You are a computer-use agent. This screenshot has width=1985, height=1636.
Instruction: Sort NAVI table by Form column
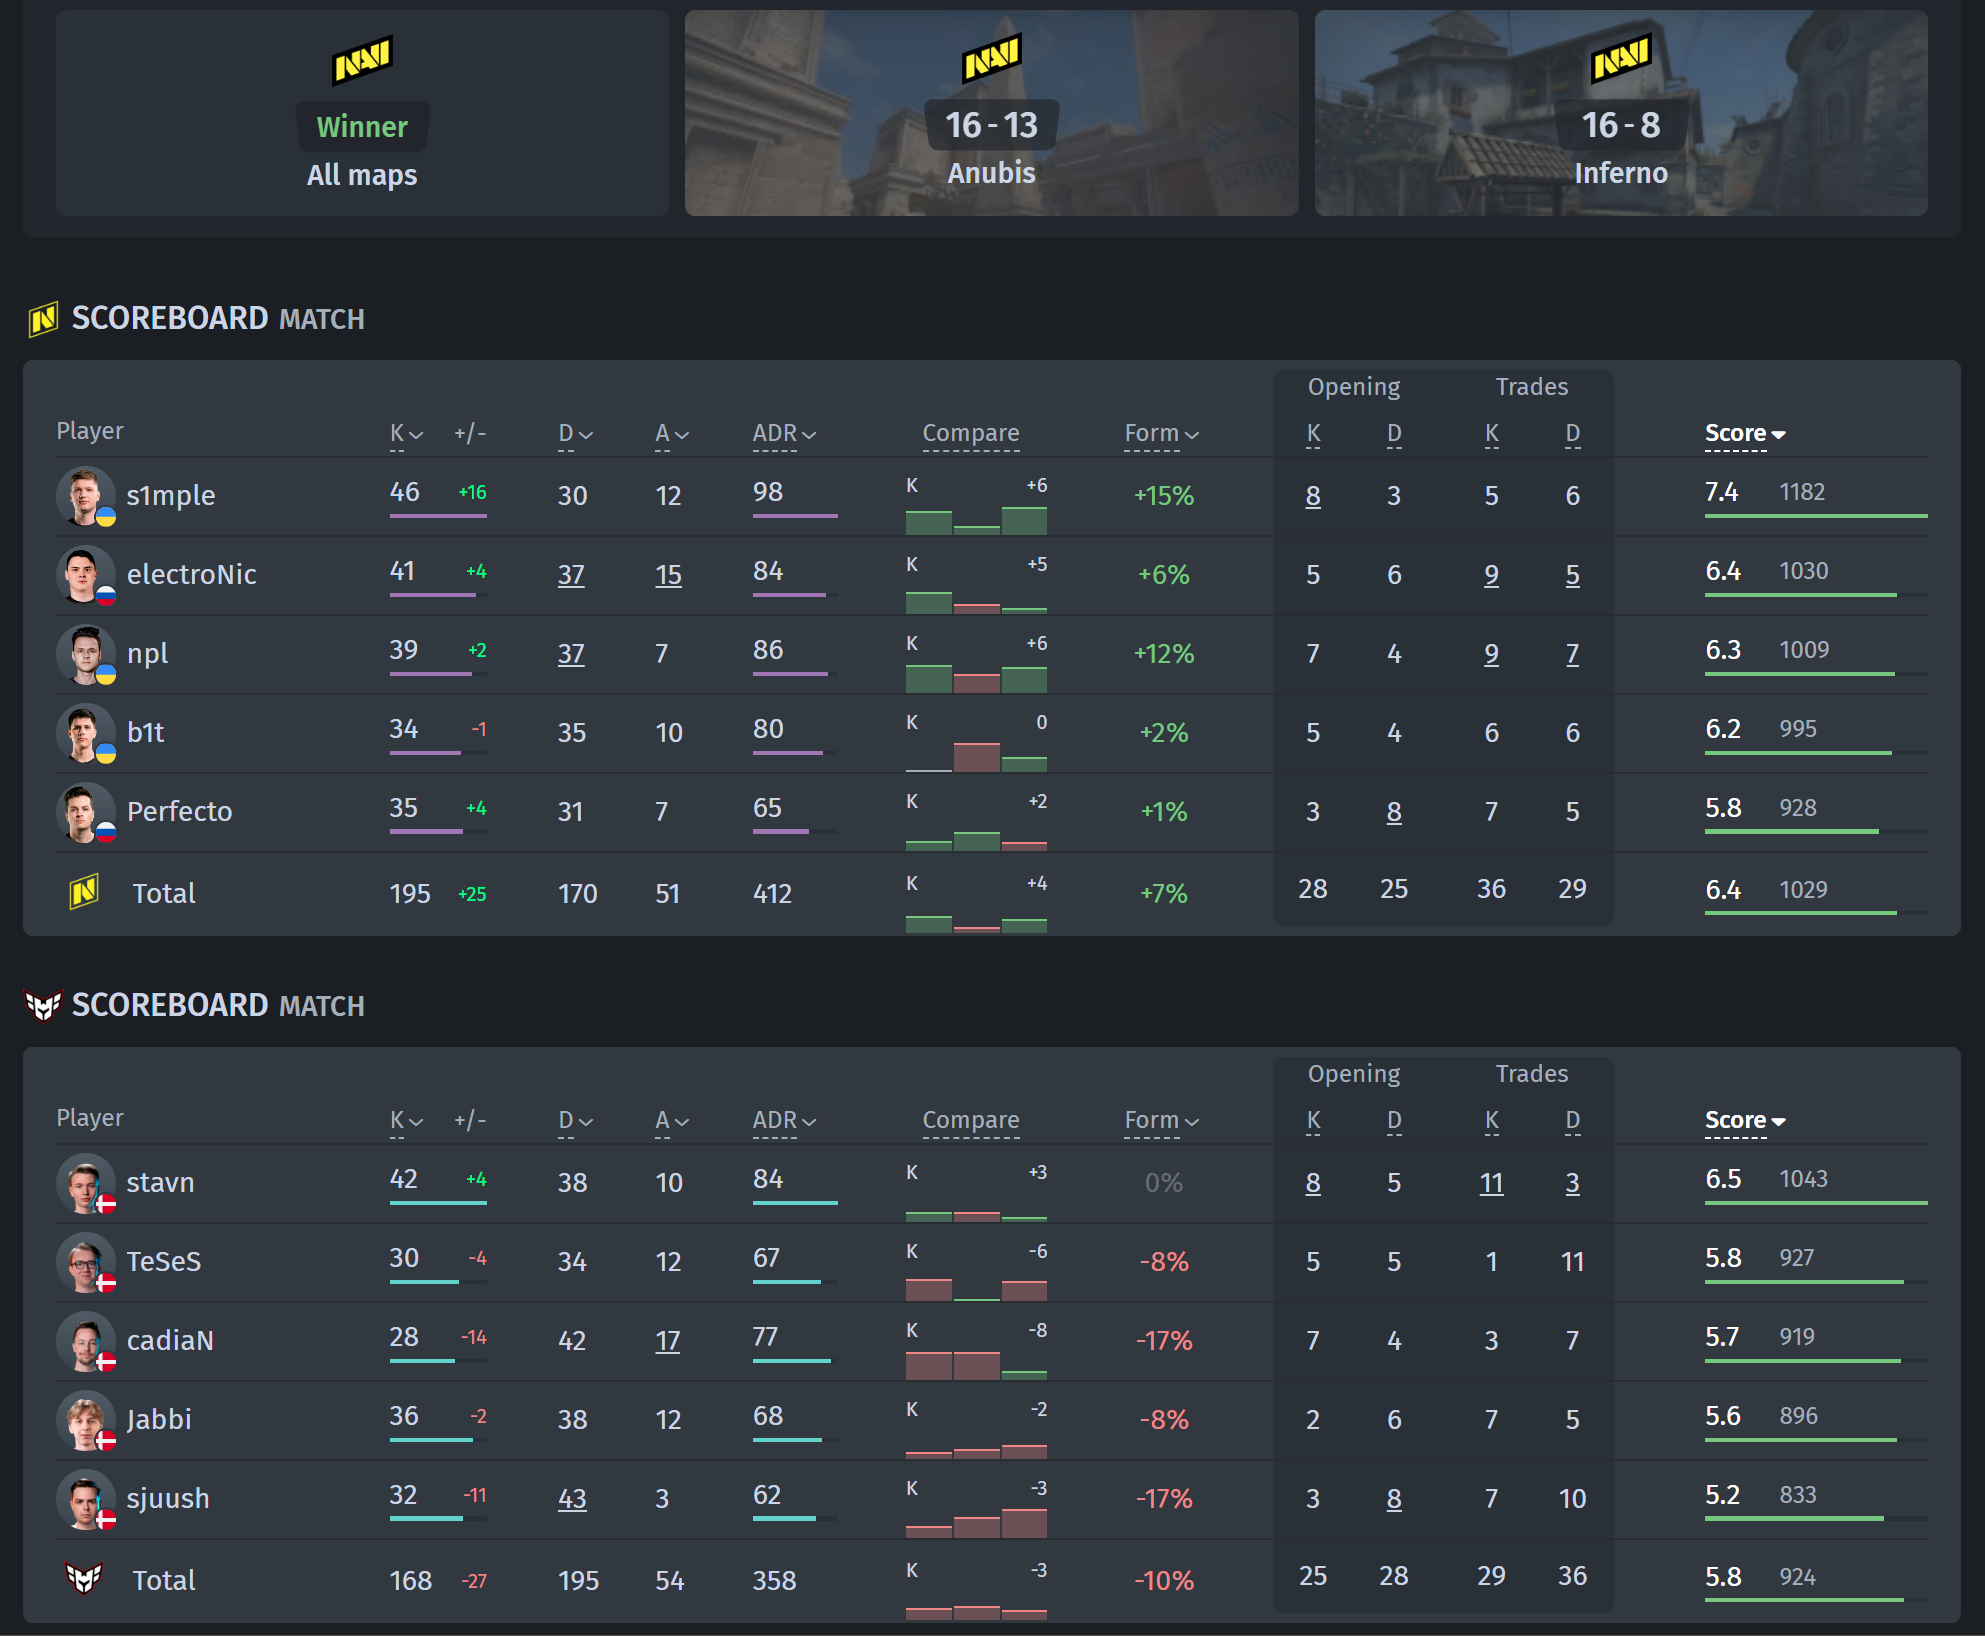[1161, 434]
